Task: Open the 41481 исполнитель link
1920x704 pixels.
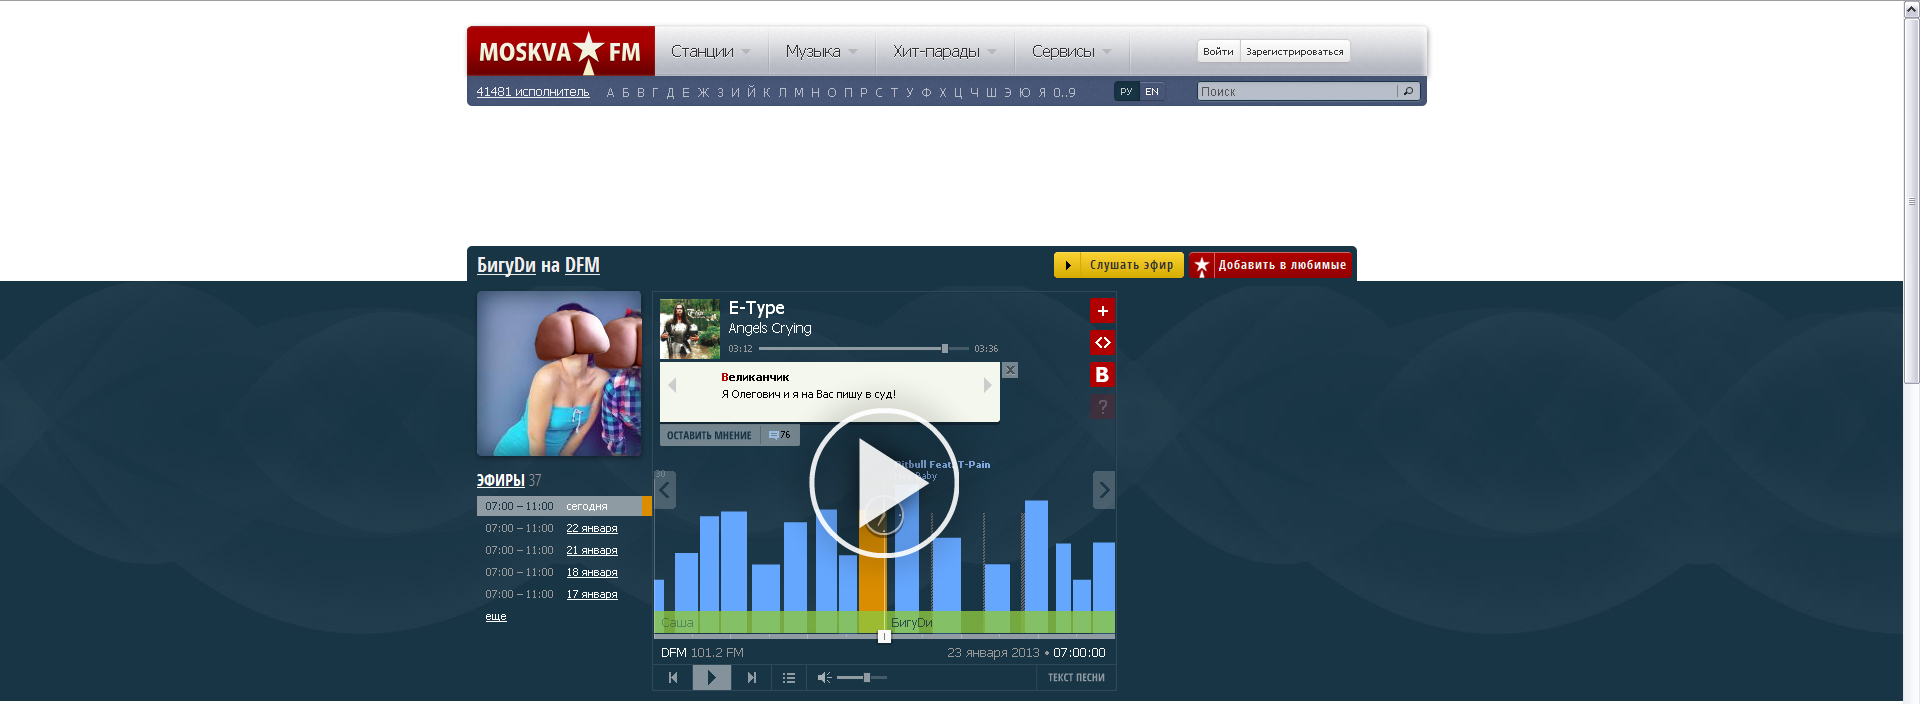Action: (533, 92)
